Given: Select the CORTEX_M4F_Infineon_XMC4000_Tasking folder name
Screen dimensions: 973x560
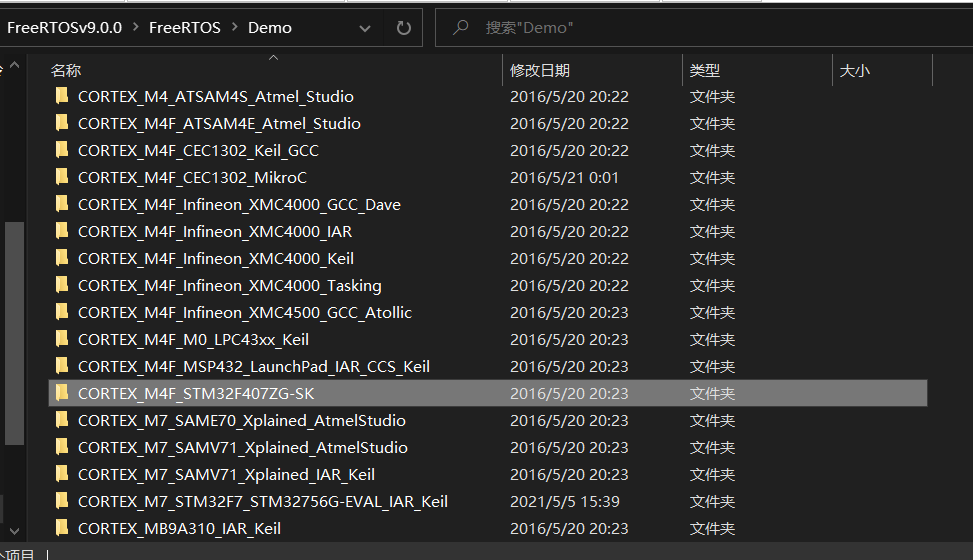Looking at the screenshot, I should 230,286.
